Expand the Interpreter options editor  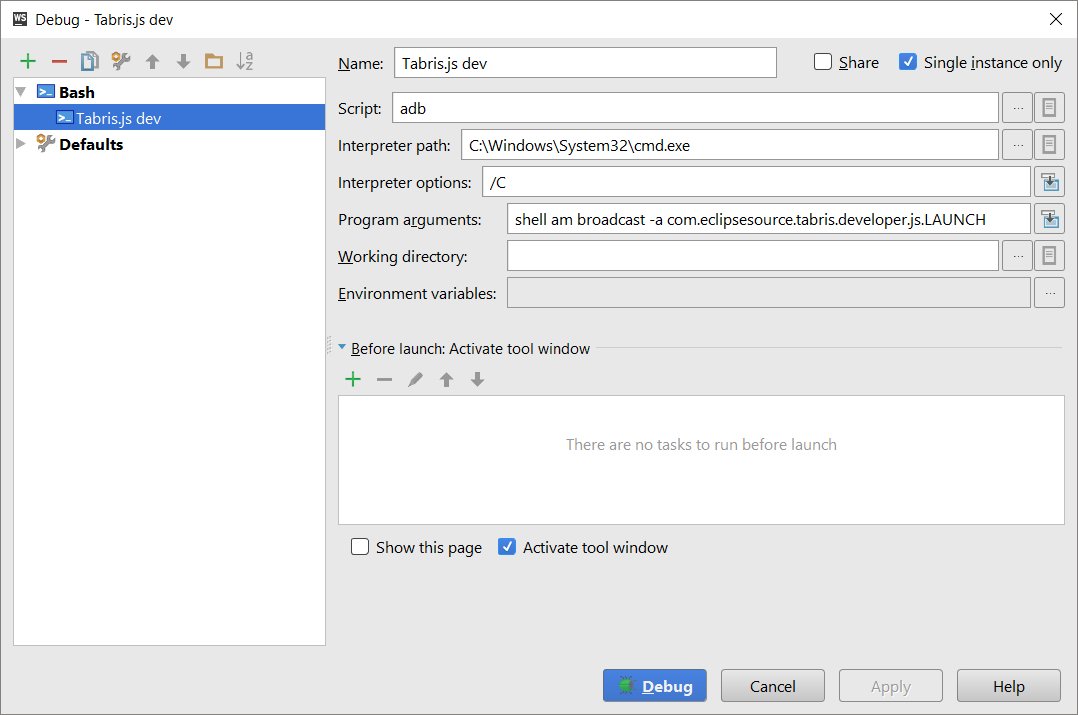(x=1049, y=182)
